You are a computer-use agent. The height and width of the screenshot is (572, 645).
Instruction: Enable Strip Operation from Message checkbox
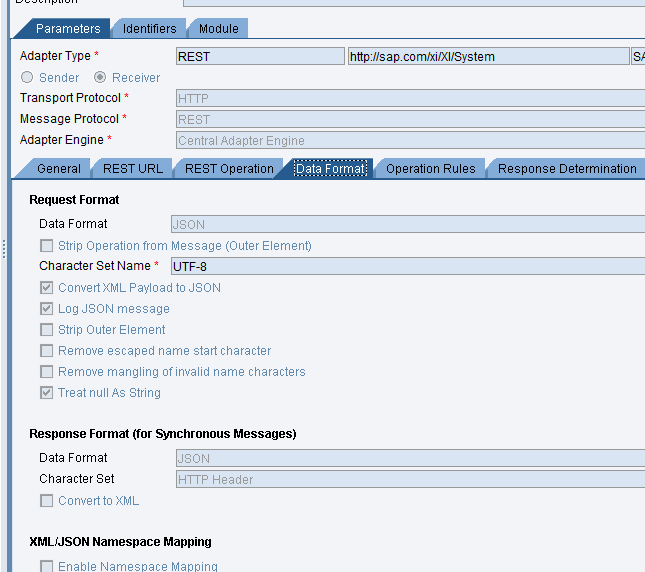tap(47, 246)
